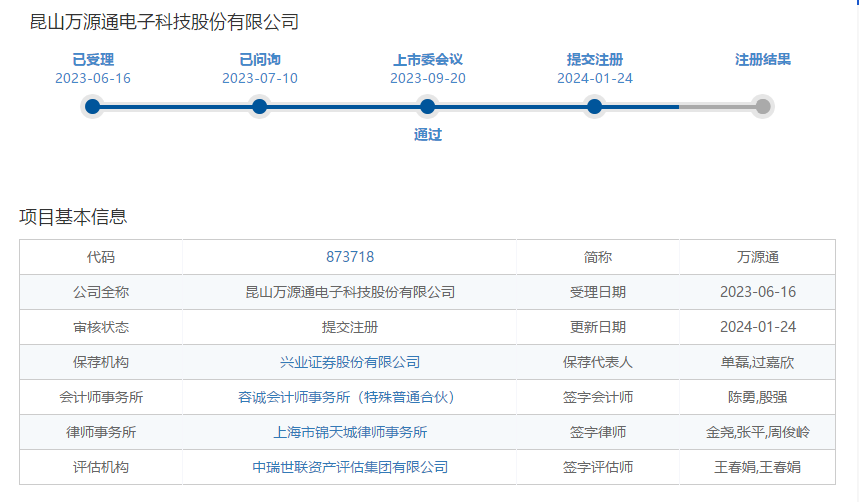The height and width of the screenshot is (502, 859).
Task: Click the 审核状态 label cell
Action: (x=101, y=327)
